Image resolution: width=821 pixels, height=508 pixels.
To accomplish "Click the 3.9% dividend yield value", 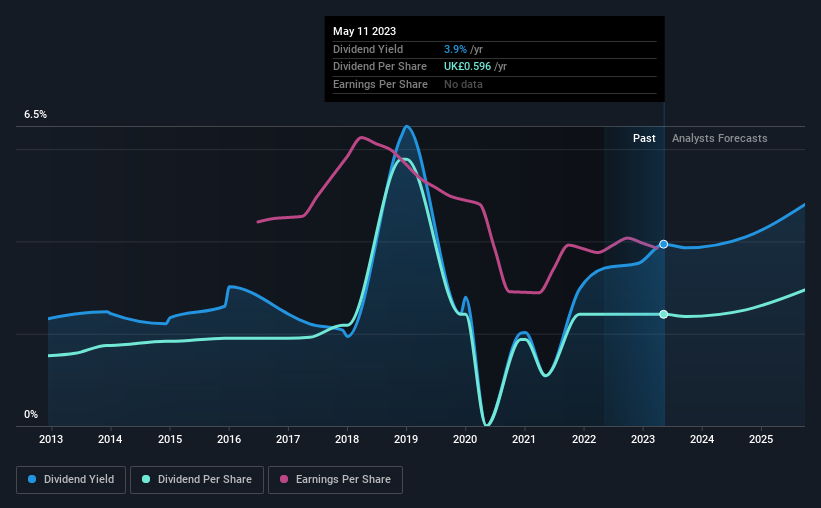I will tap(455, 49).
